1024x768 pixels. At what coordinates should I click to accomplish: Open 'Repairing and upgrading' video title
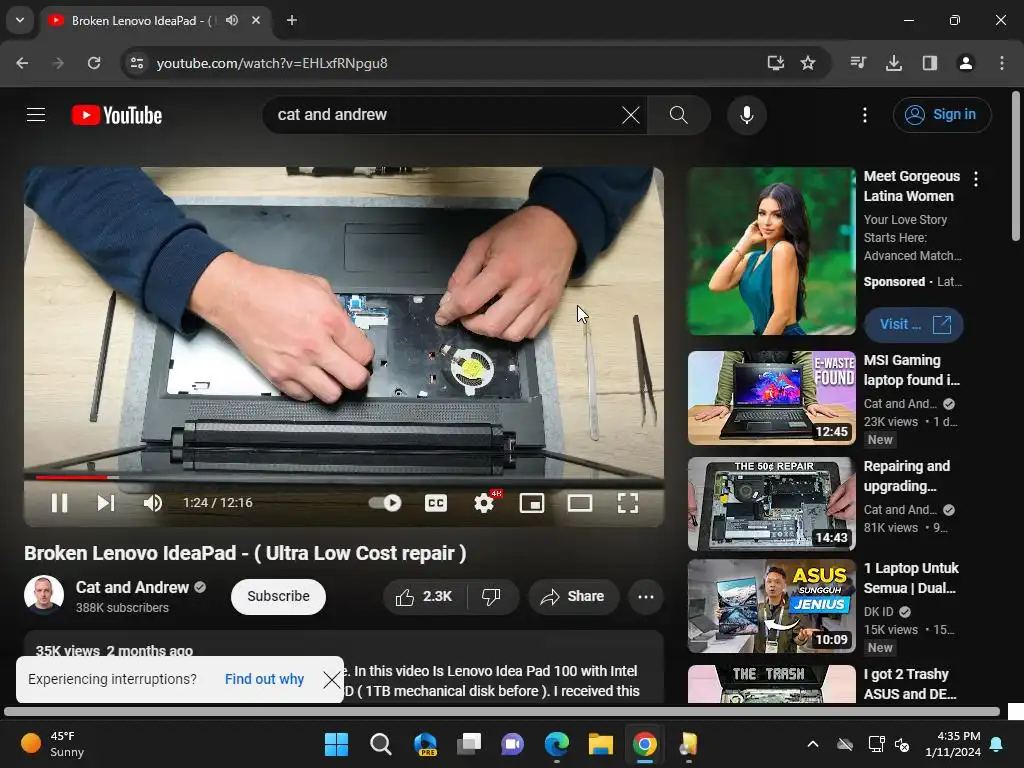click(x=907, y=476)
